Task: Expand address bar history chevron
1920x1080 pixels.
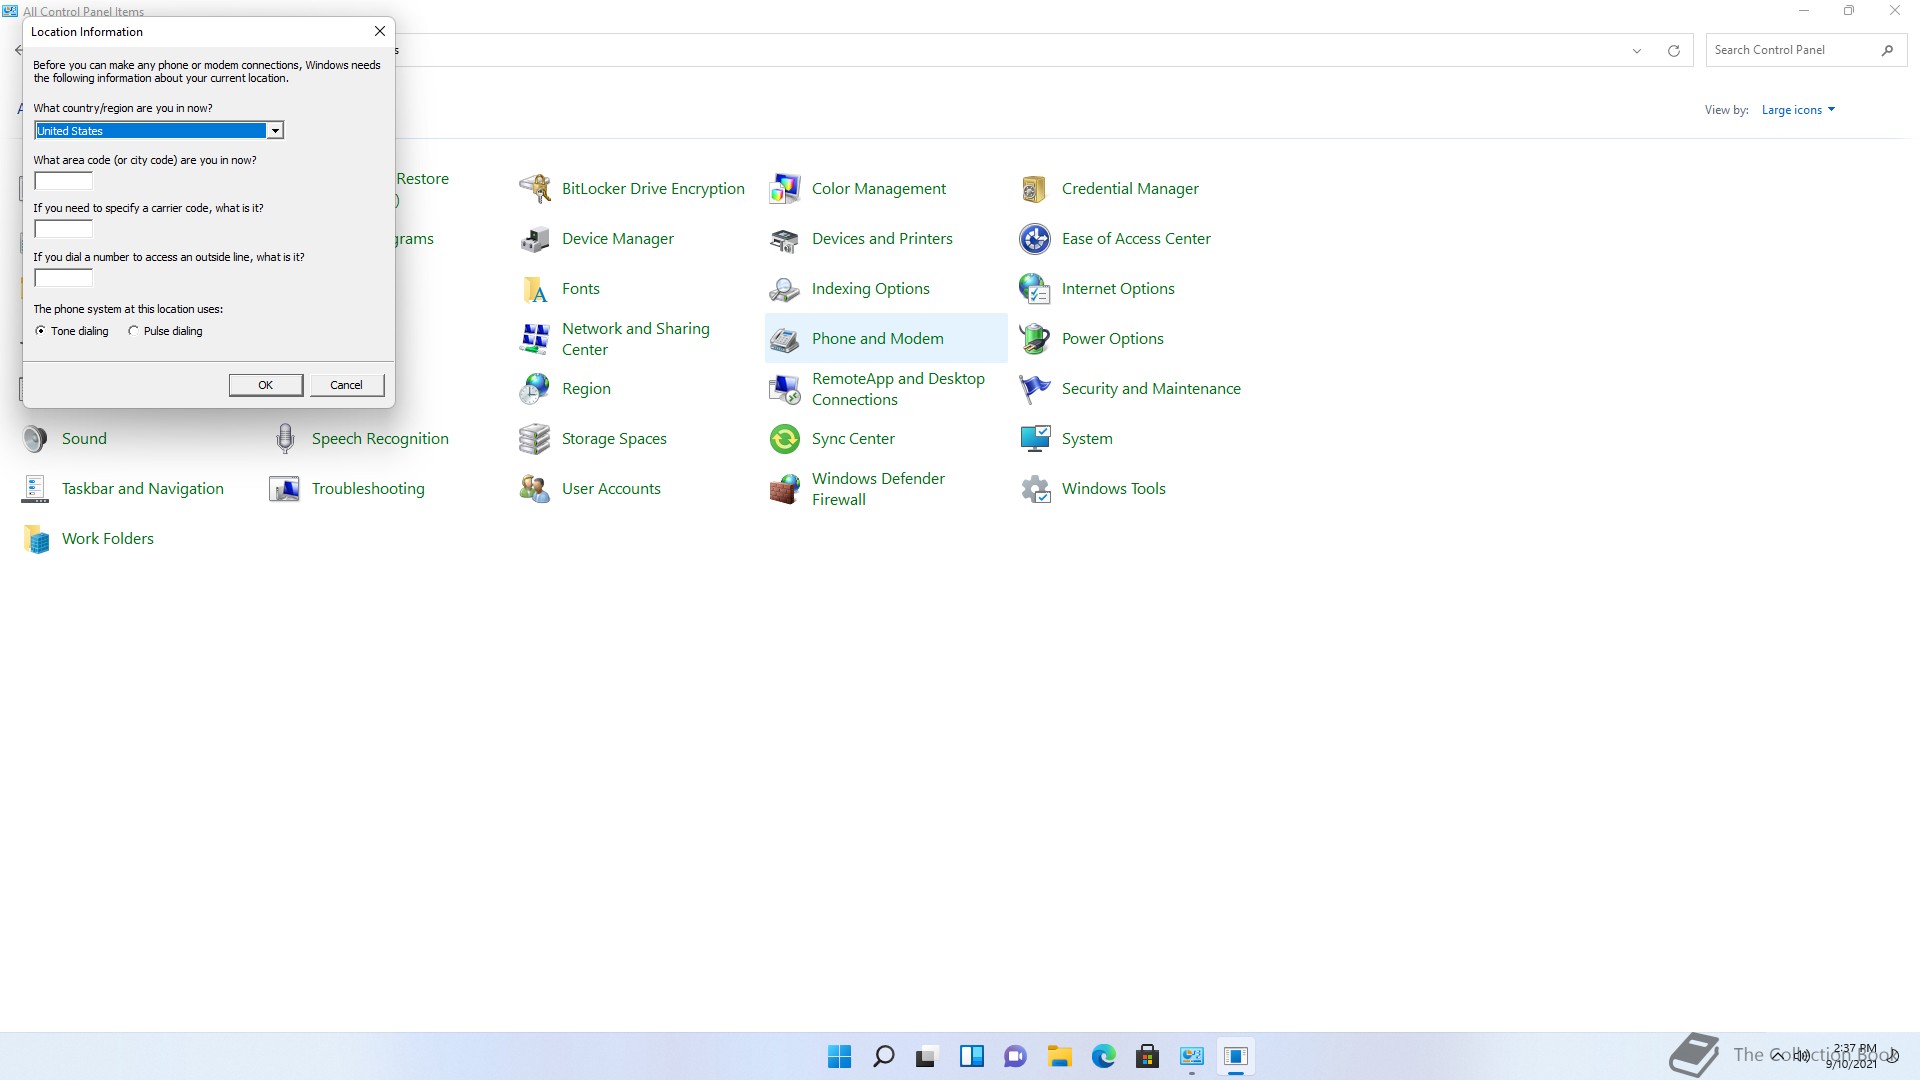Action: click(1637, 50)
